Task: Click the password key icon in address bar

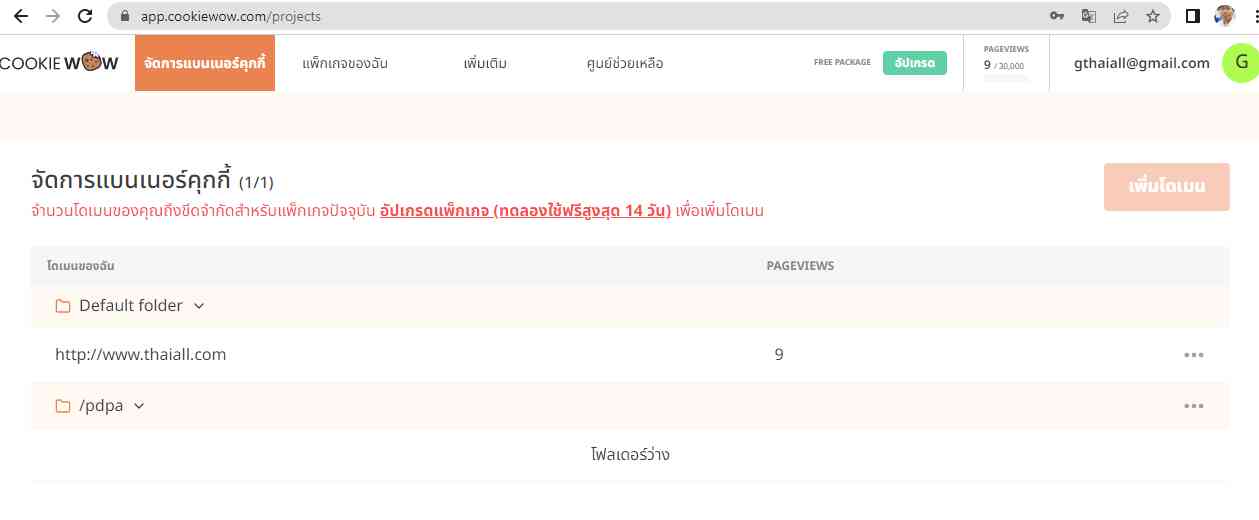Action: coord(1057,16)
